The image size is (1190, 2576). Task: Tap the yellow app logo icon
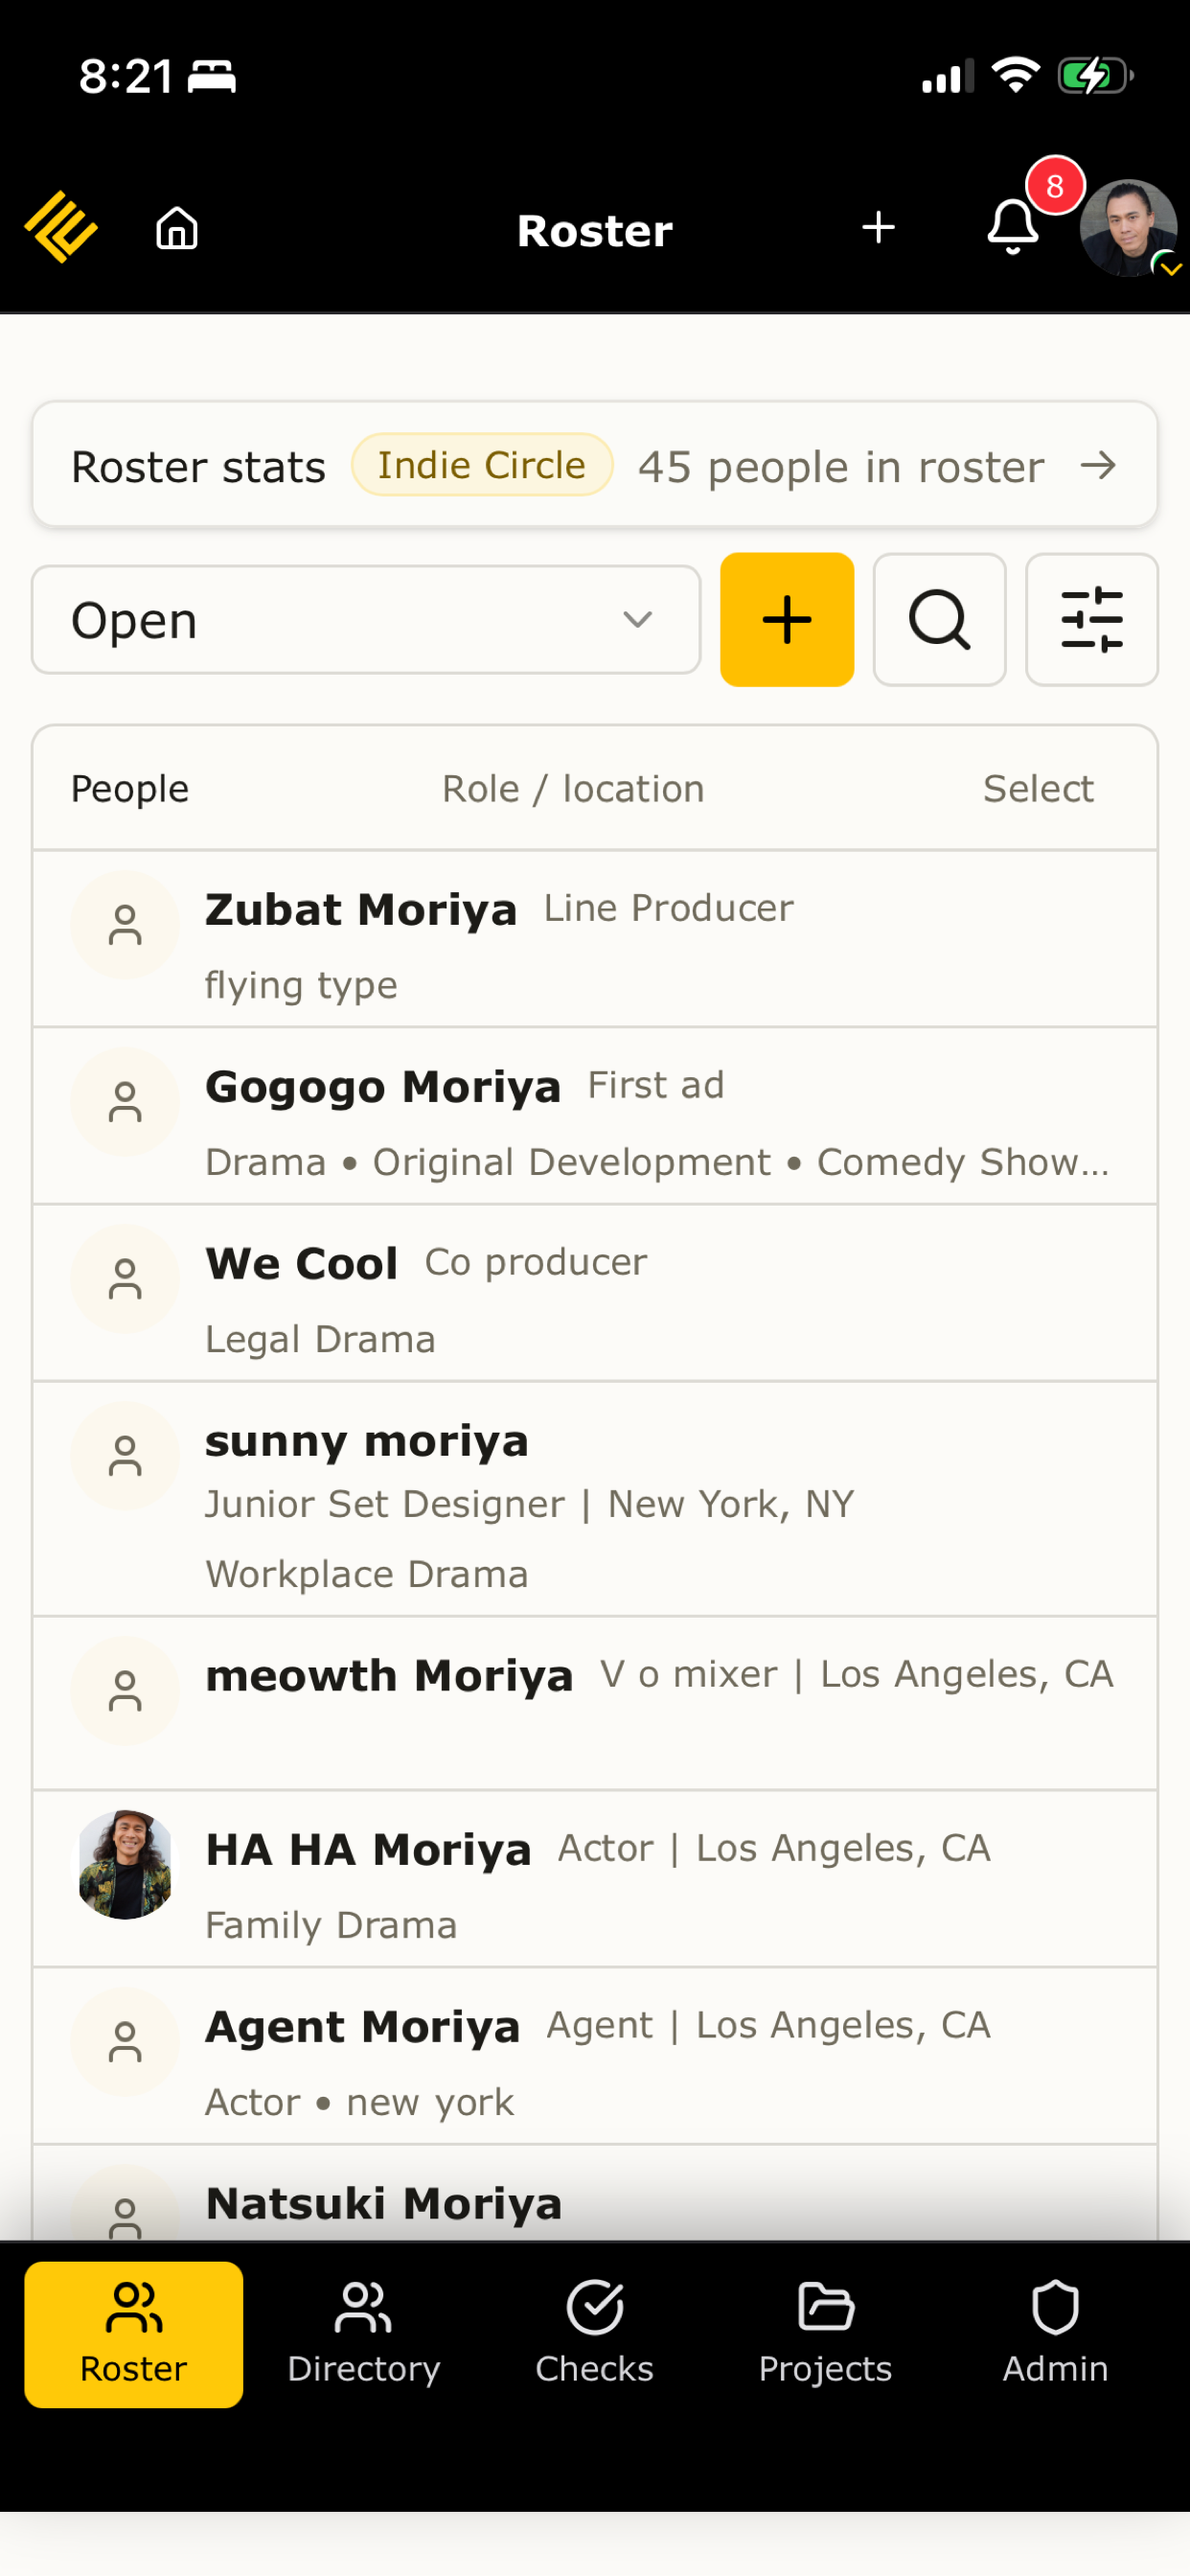[61, 228]
